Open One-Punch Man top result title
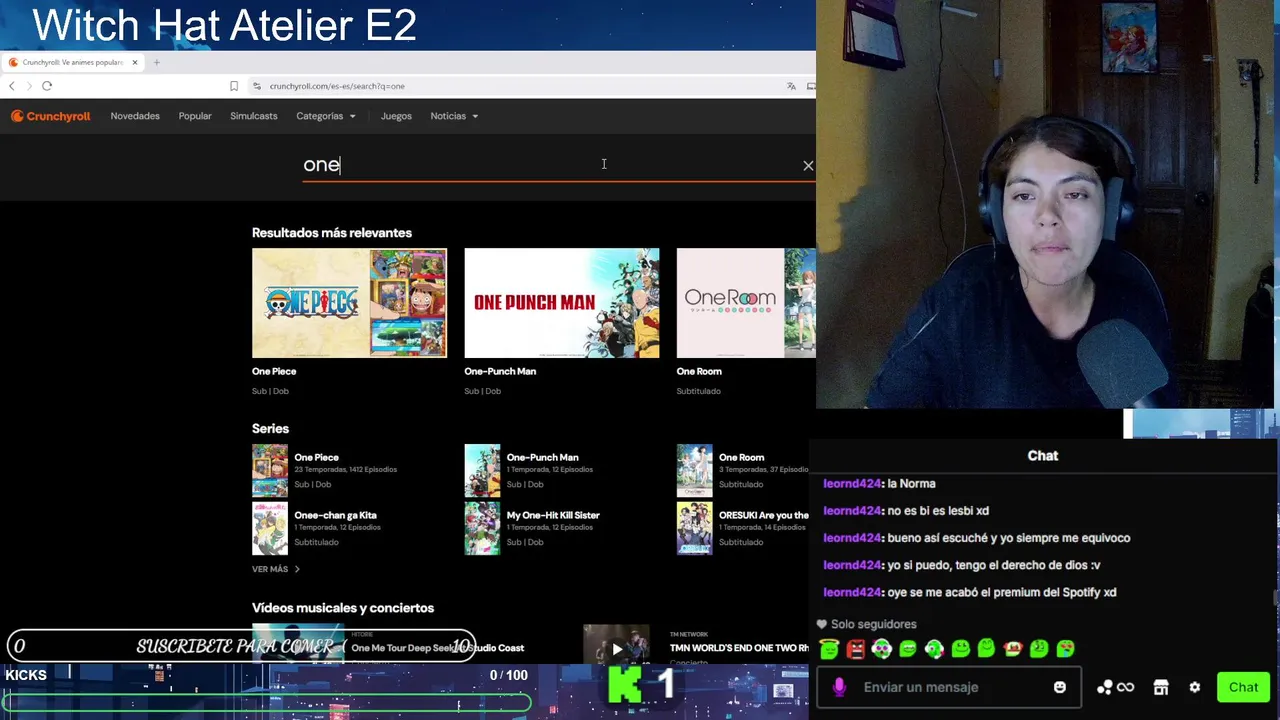The image size is (1280, 720). (500, 371)
